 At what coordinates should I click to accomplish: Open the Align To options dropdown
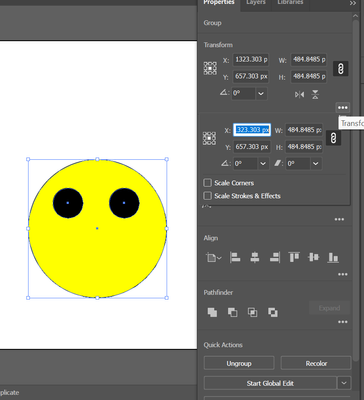click(213, 257)
